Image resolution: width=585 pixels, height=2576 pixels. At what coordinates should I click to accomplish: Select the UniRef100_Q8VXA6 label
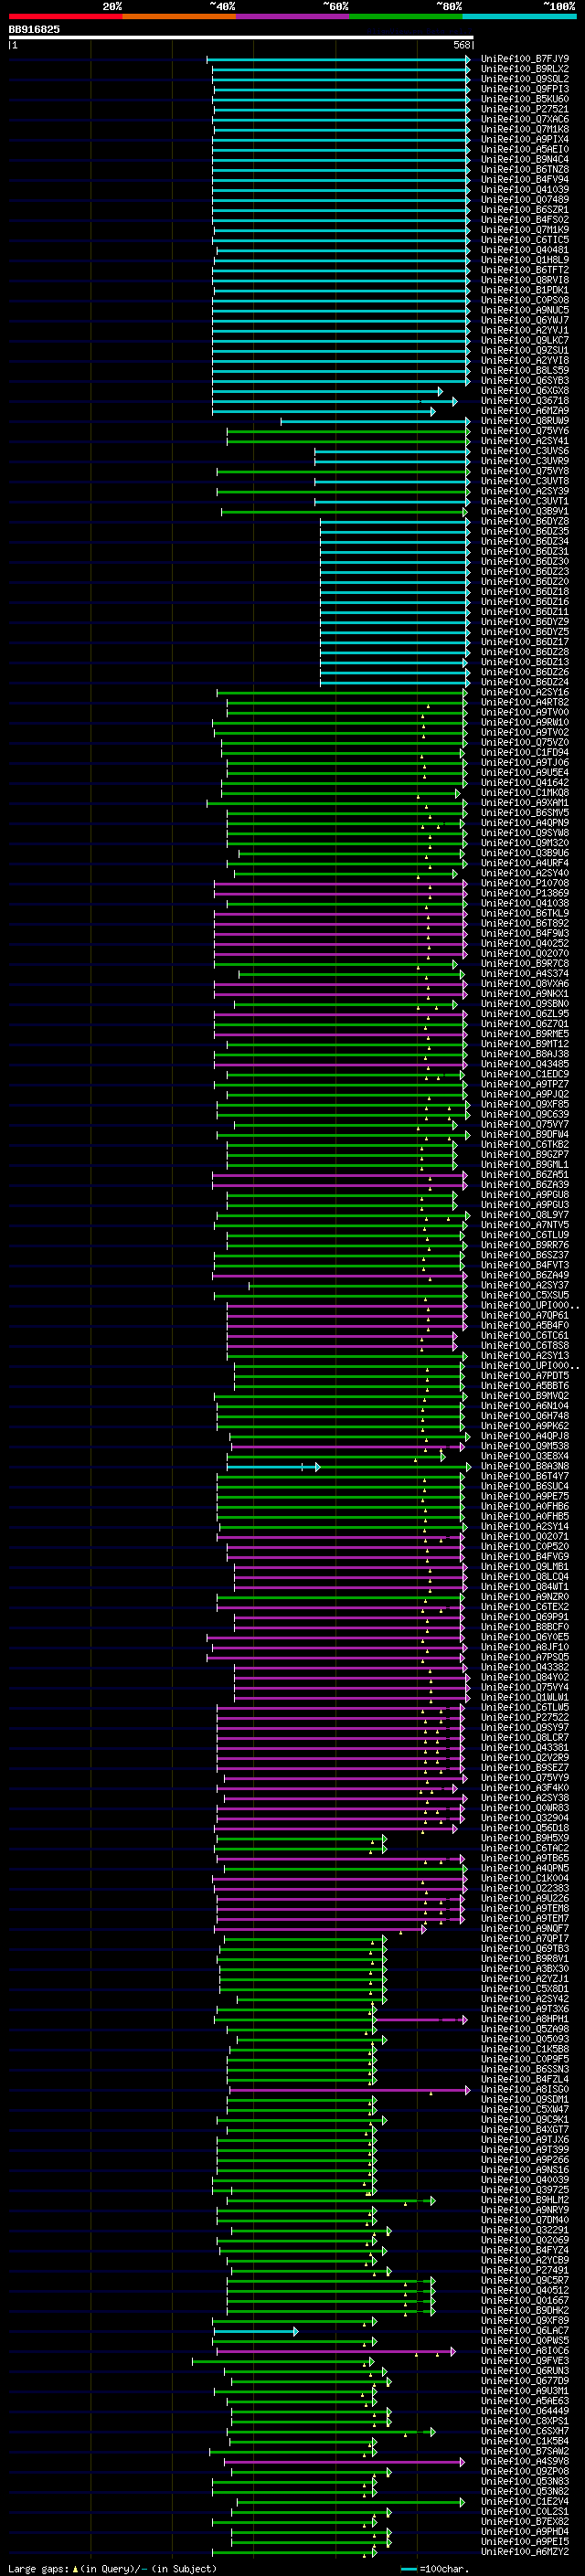[x=525, y=983]
